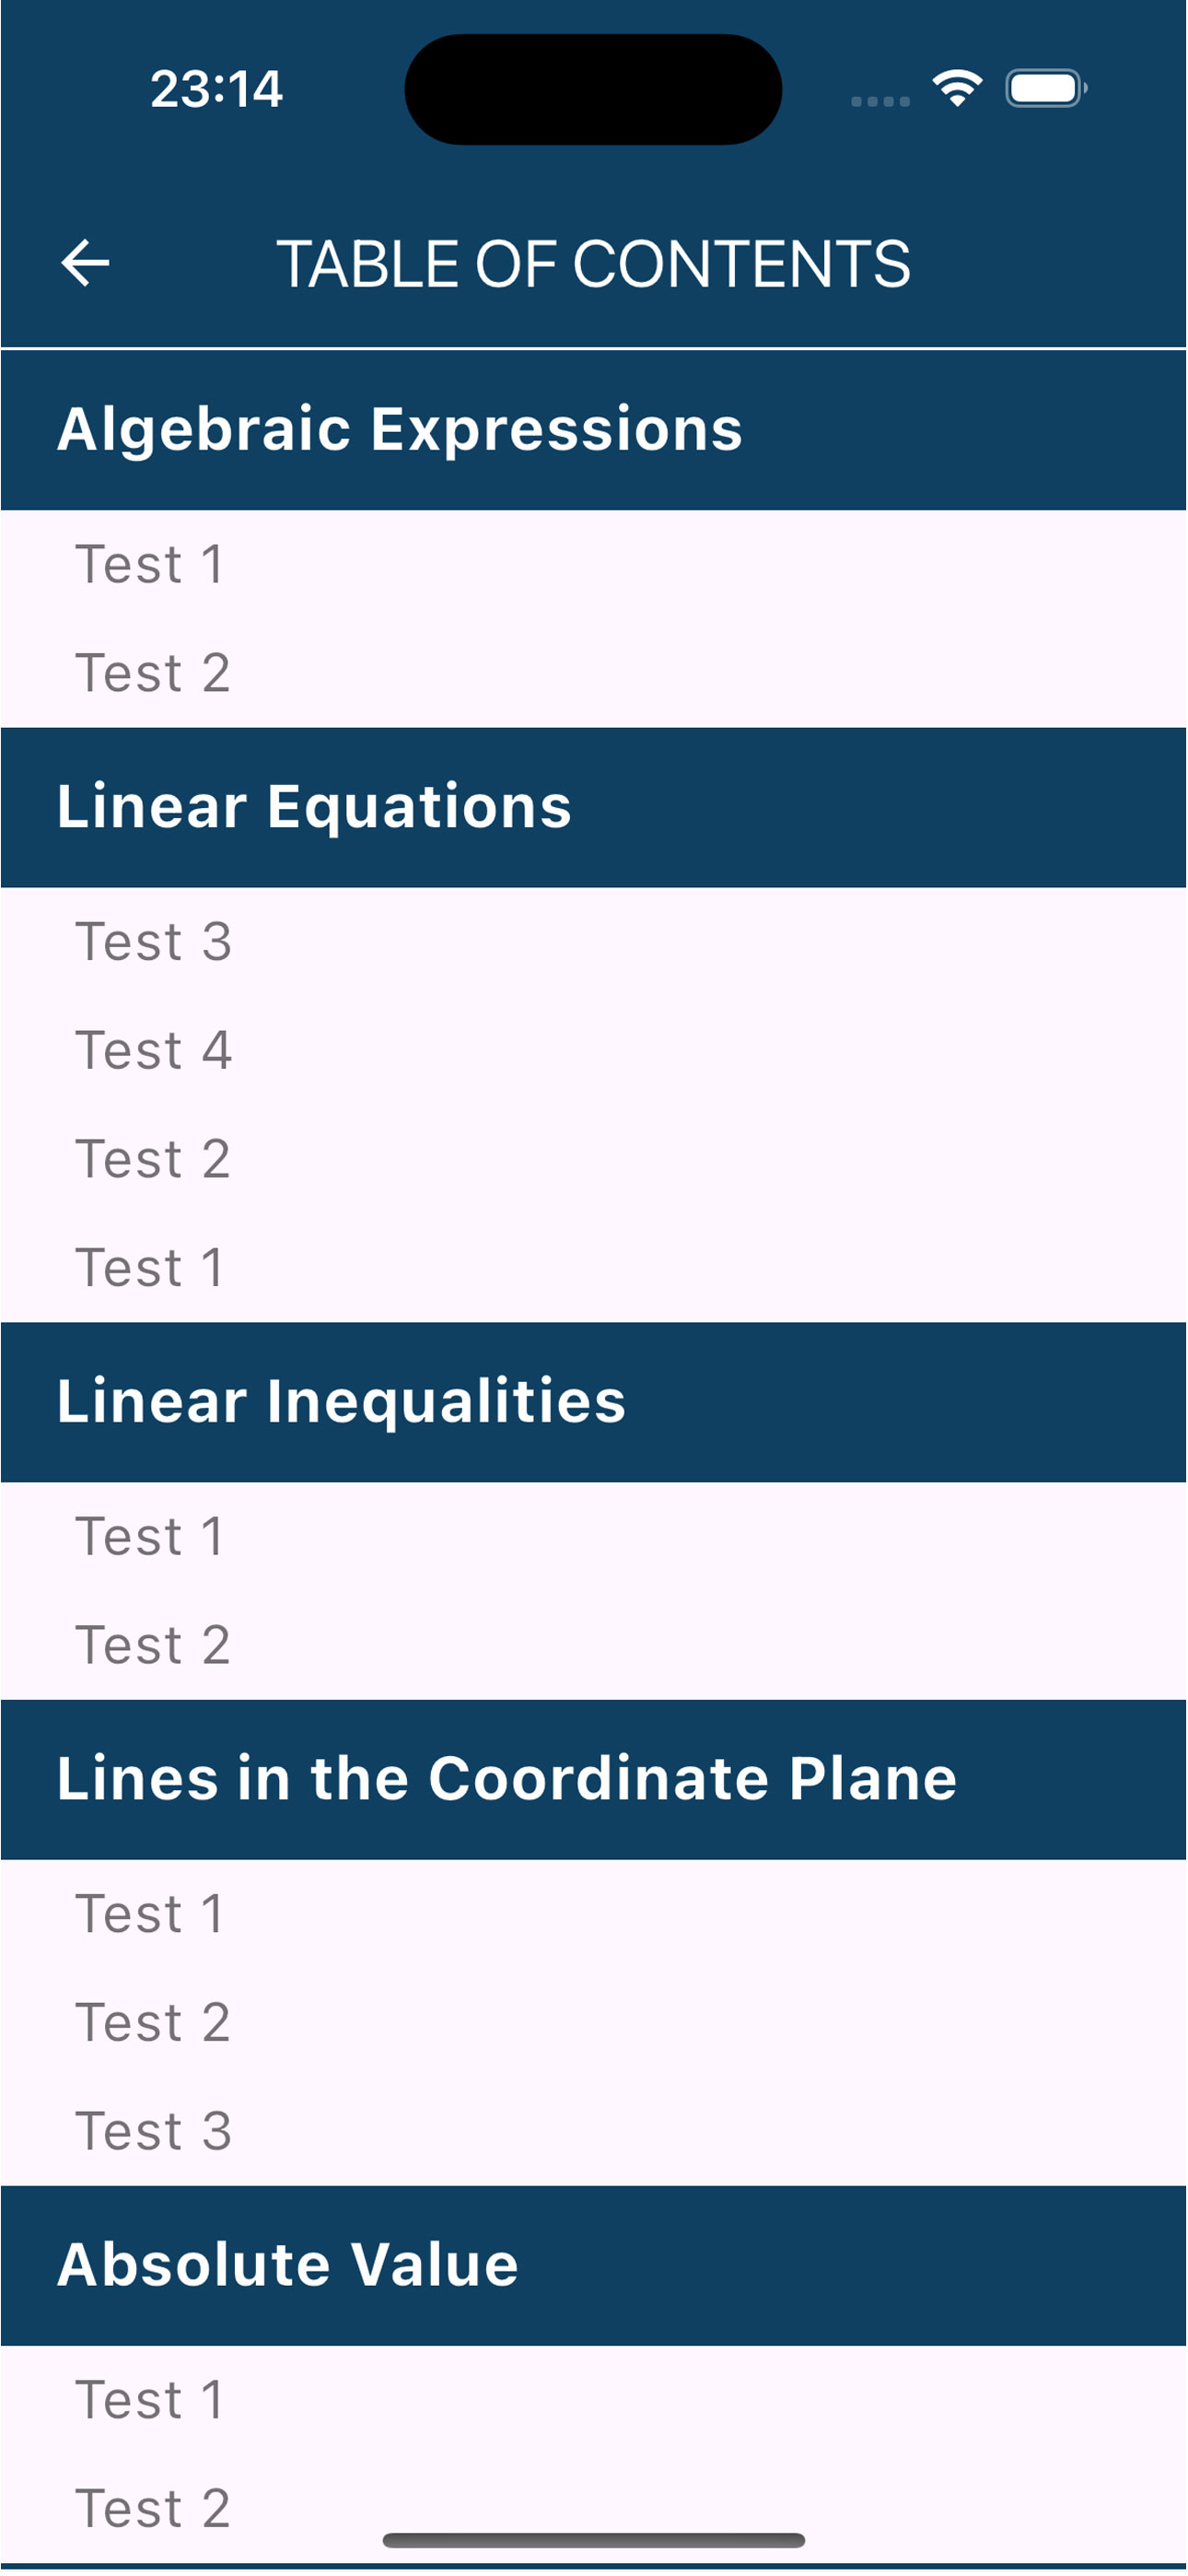1188x2576 pixels.
Task: Tap the back arrow icon
Action: tap(85, 264)
